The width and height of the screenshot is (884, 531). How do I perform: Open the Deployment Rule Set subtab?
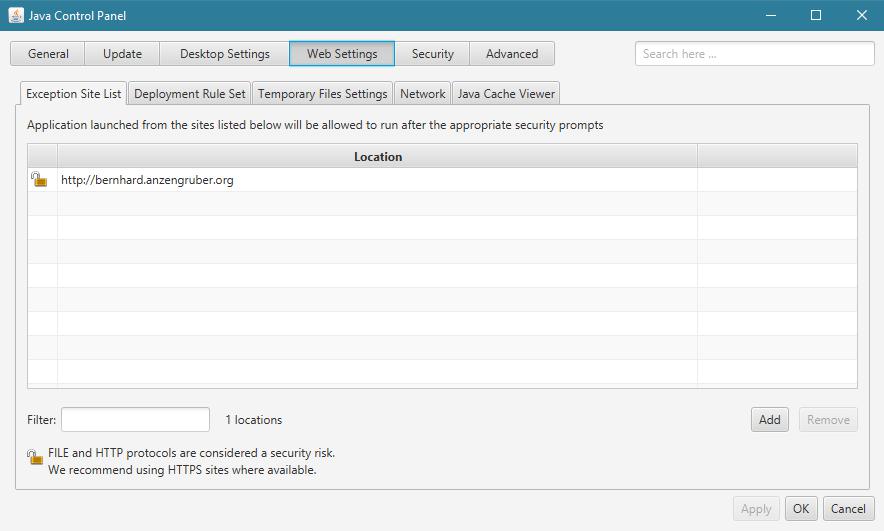pyautogui.click(x=189, y=94)
